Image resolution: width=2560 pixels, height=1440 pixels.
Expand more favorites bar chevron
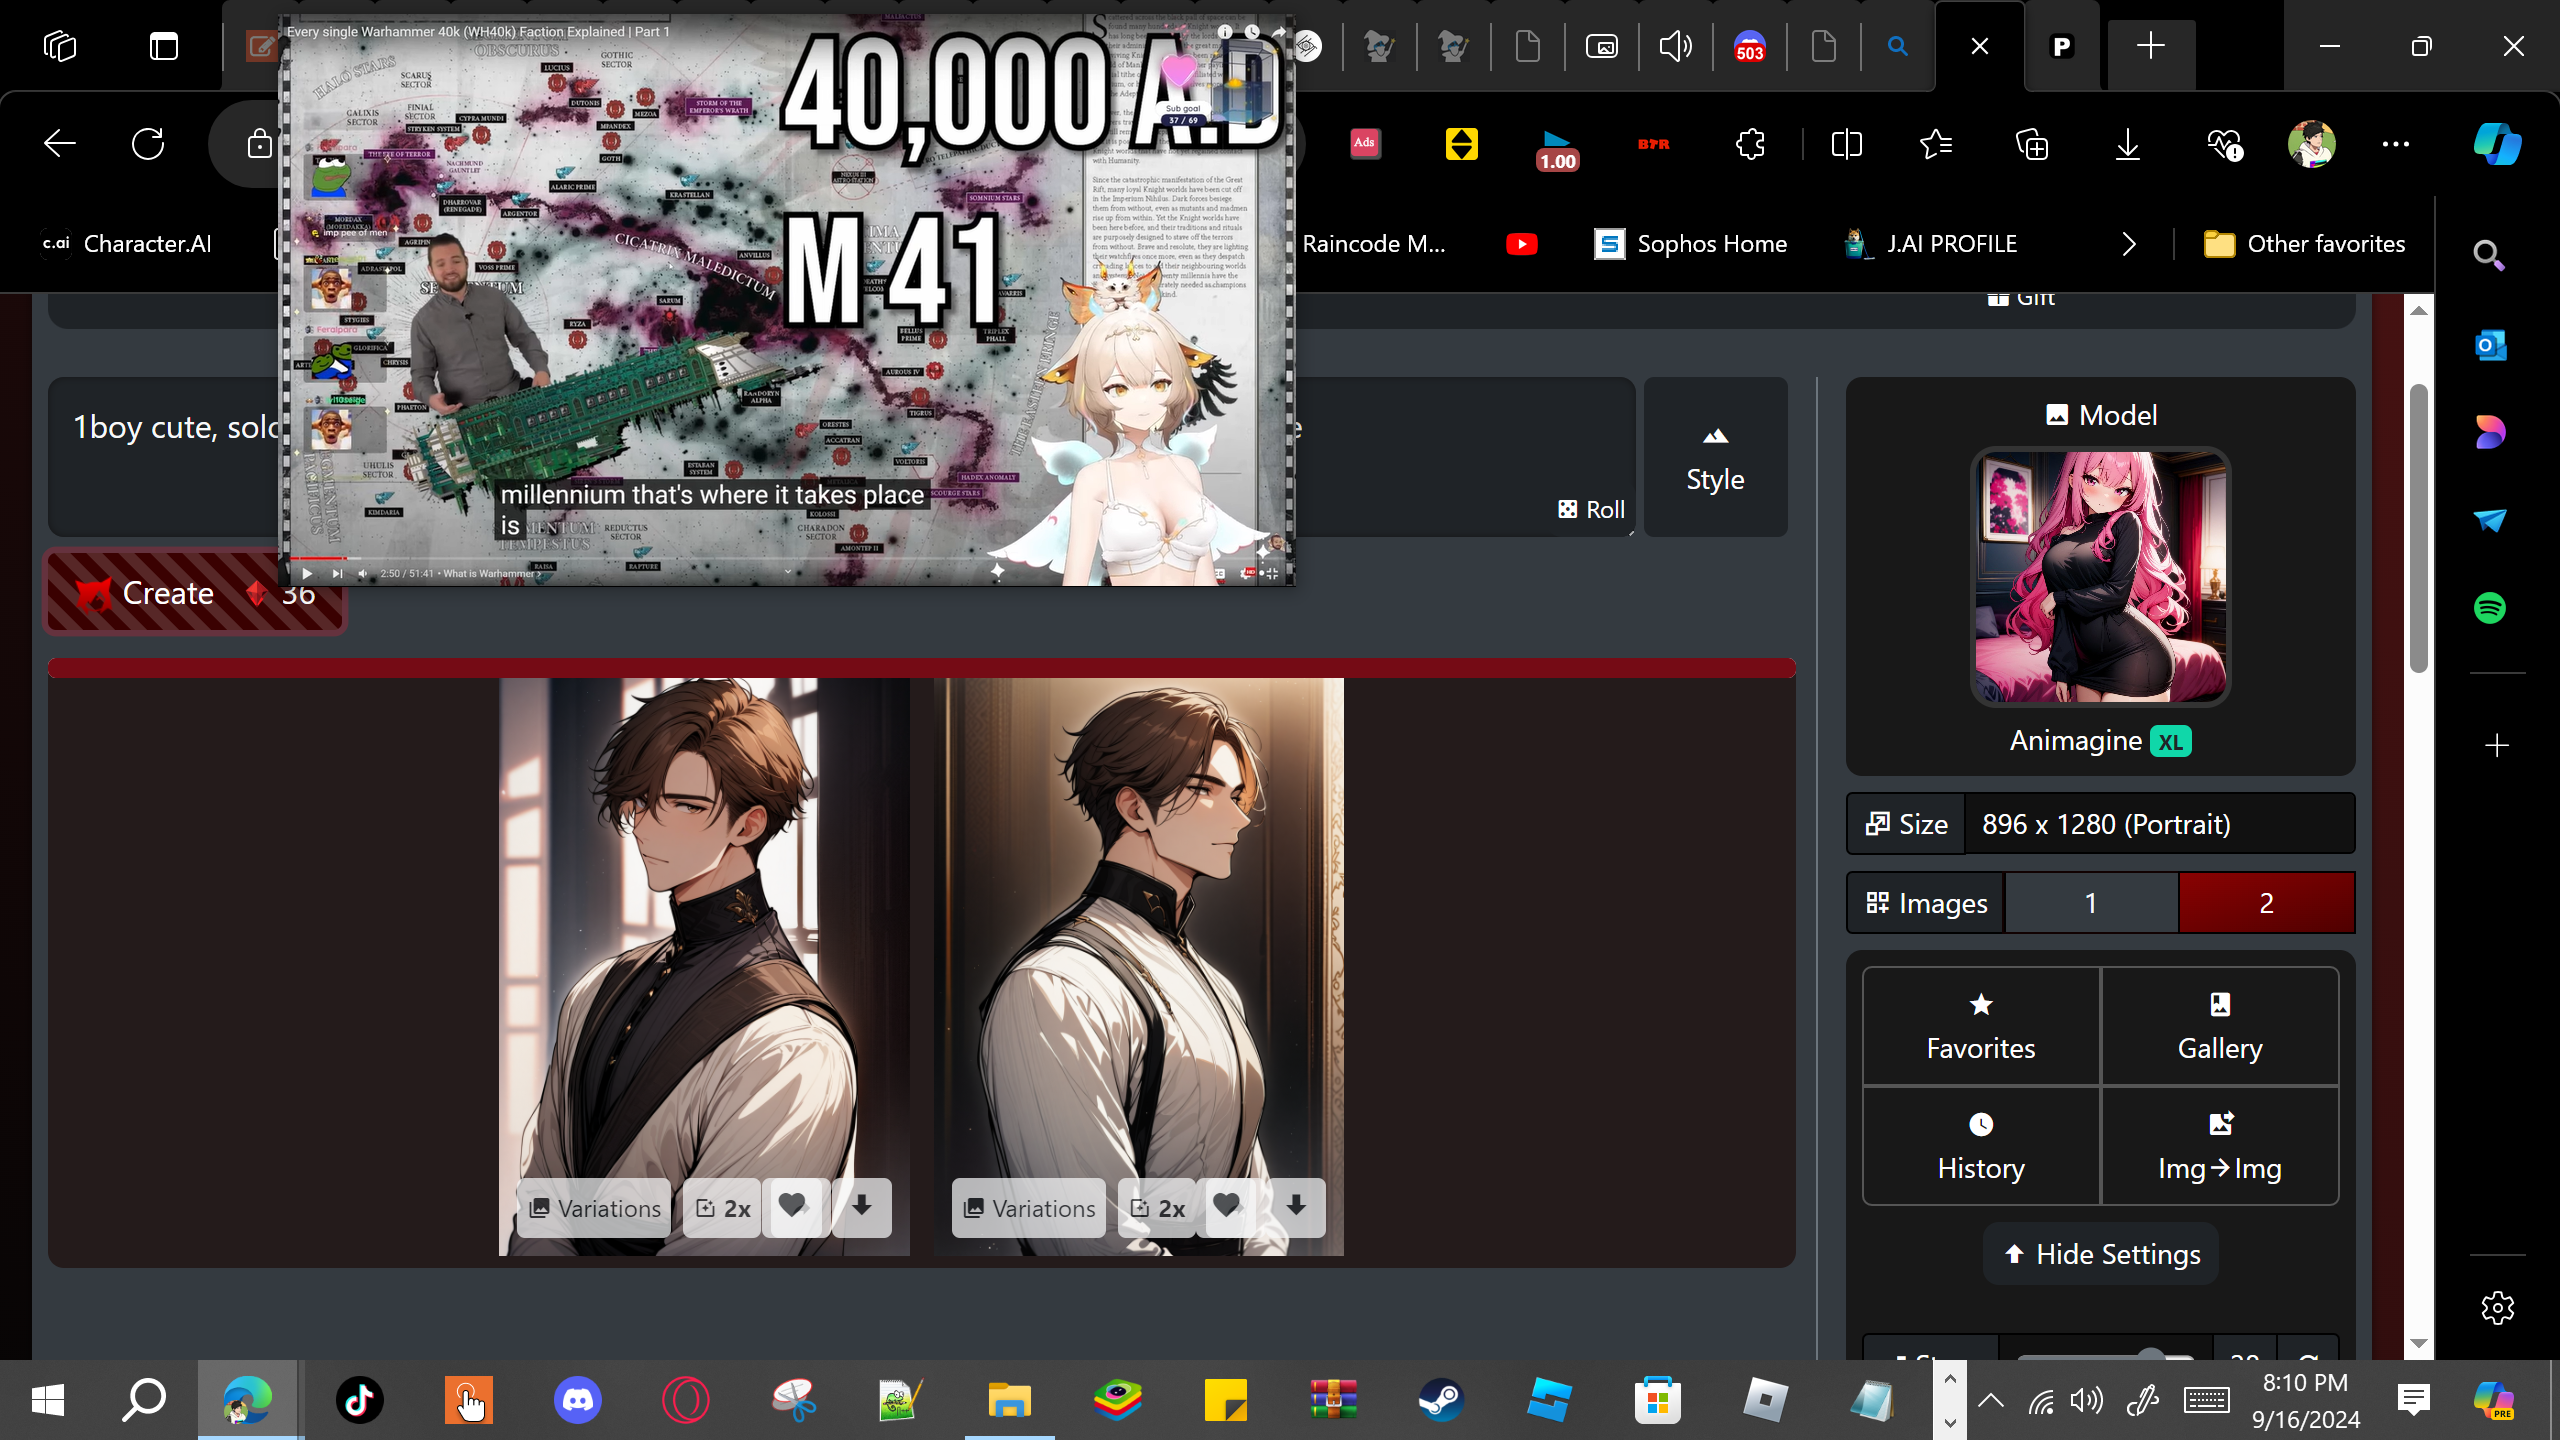point(2128,244)
